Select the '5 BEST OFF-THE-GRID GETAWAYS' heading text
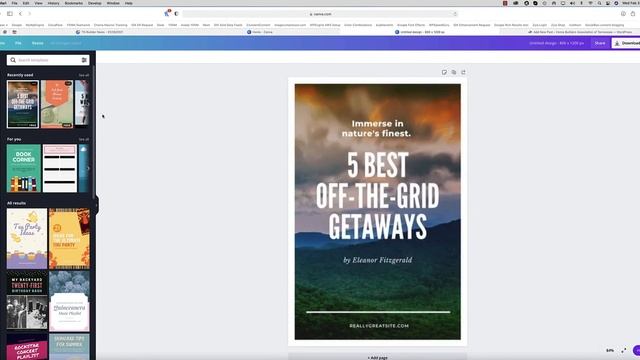 tap(378, 196)
